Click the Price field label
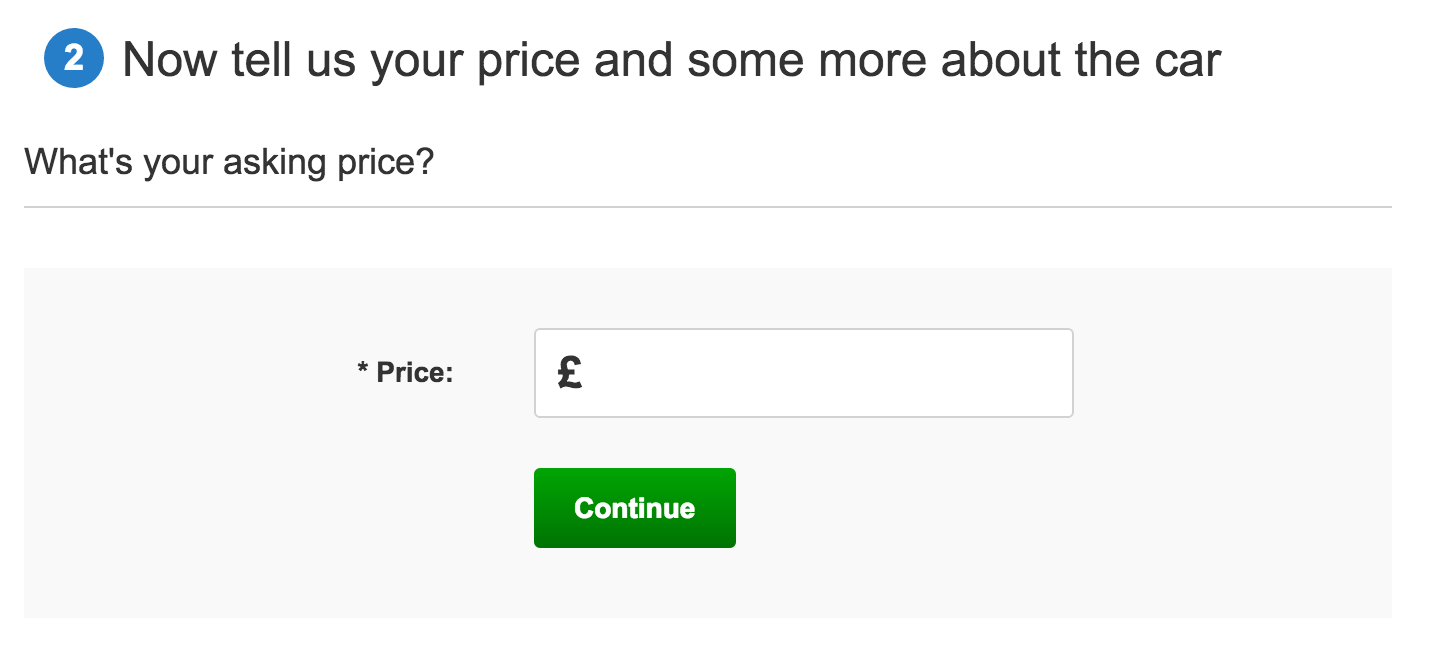 click(x=405, y=373)
